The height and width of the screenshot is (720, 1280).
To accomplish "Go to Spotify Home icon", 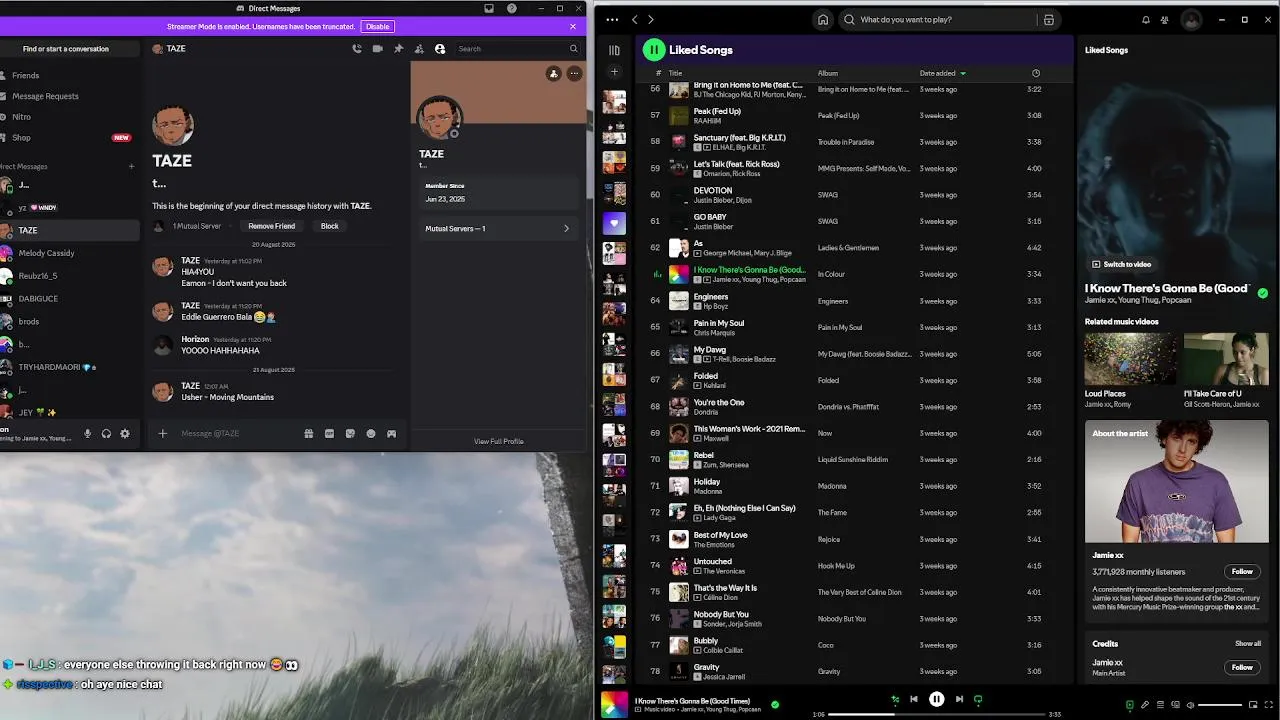I will click(x=823, y=19).
